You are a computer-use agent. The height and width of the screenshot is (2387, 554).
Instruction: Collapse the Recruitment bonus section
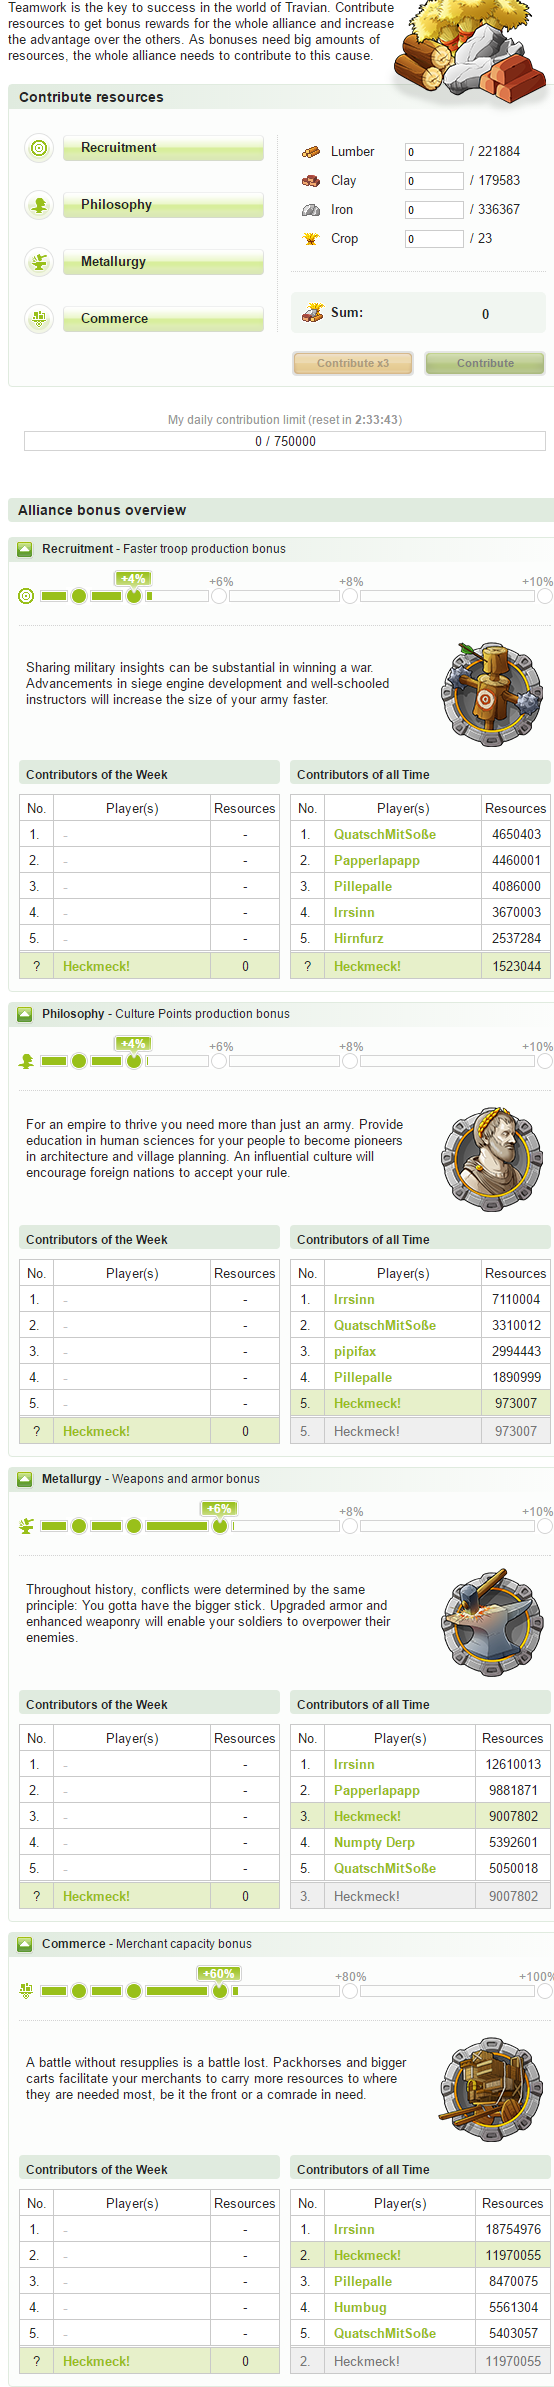tap(25, 549)
